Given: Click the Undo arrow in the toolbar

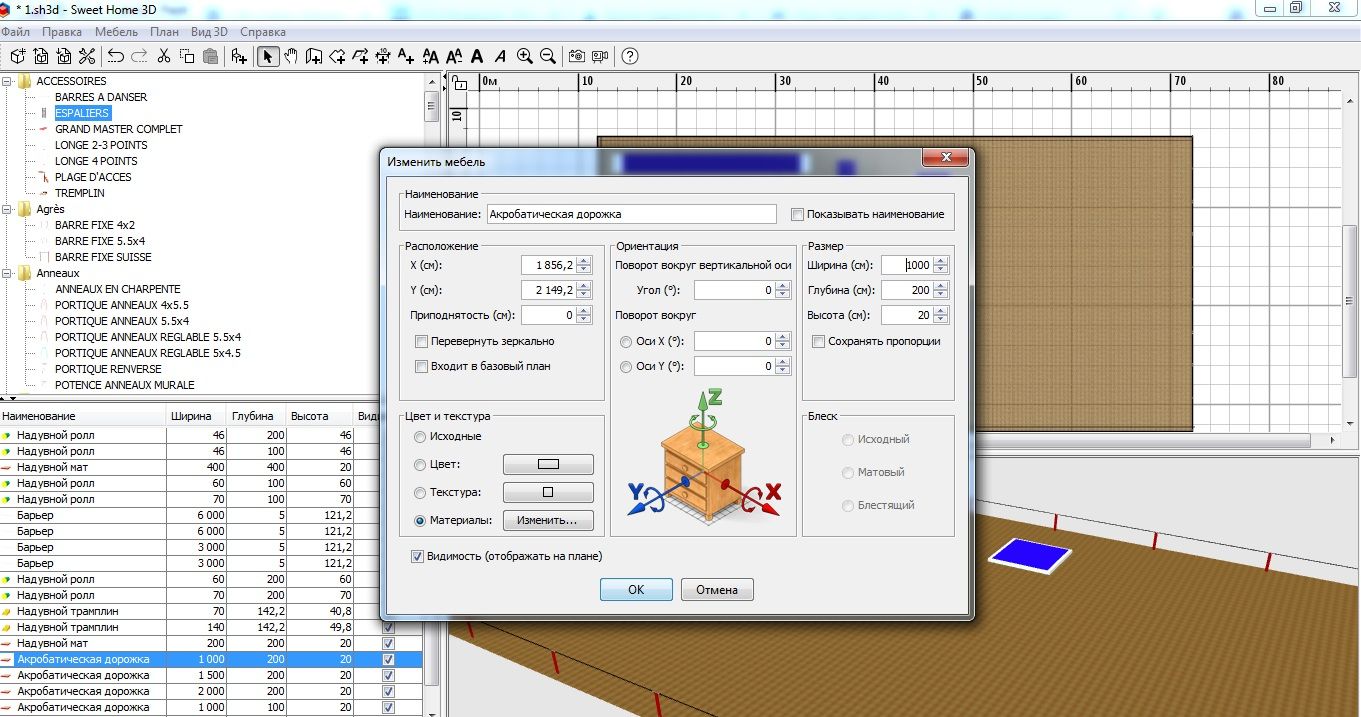Looking at the screenshot, I should click(116, 56).
